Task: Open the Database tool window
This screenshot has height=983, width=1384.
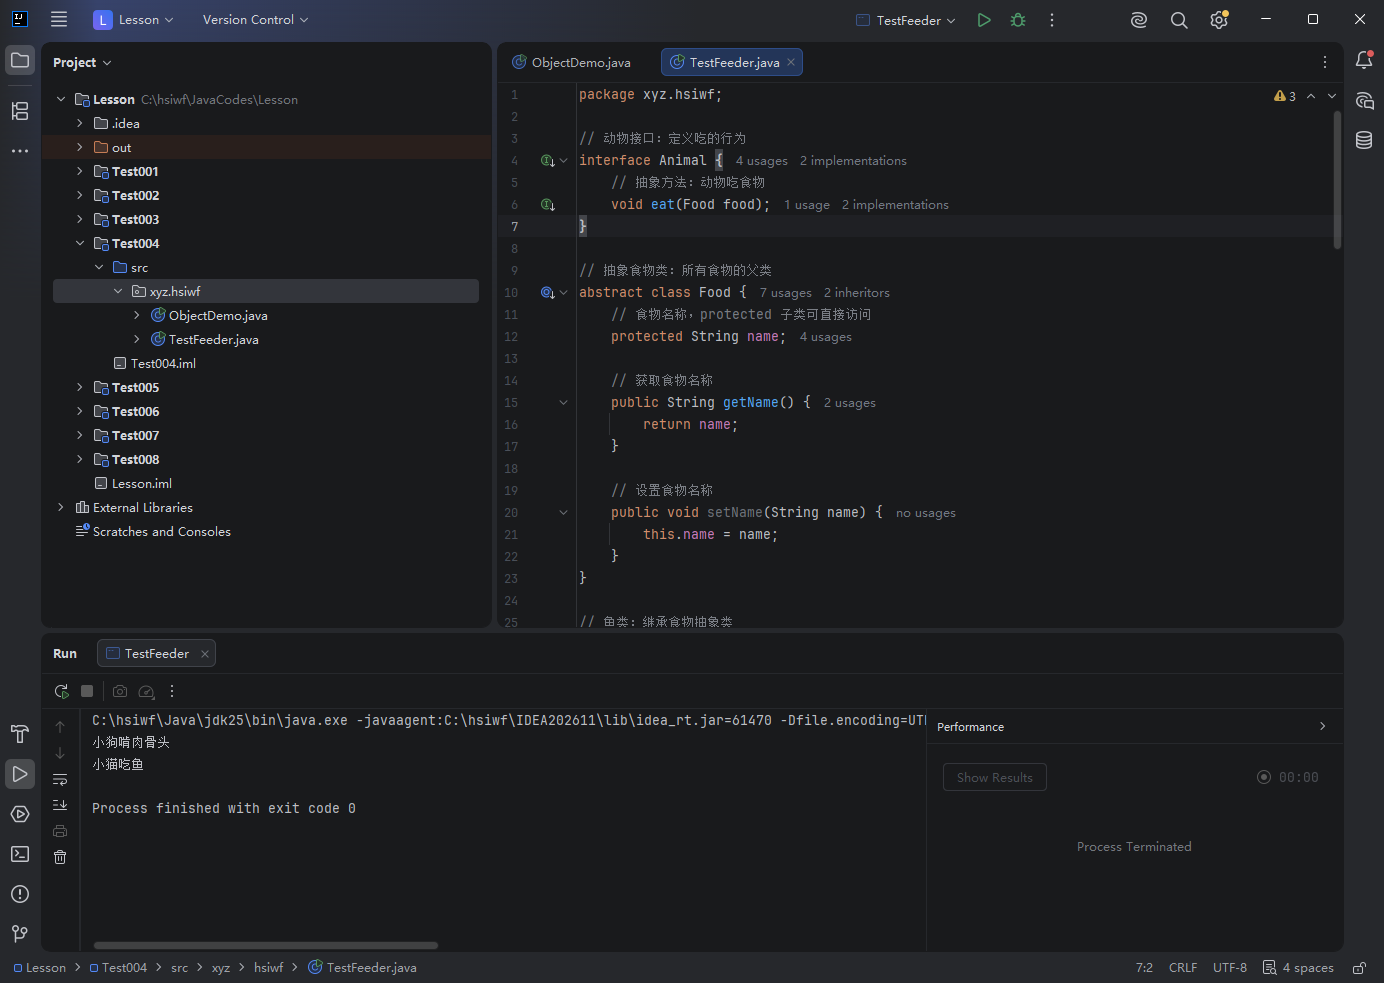Action: coord(1364,140)
